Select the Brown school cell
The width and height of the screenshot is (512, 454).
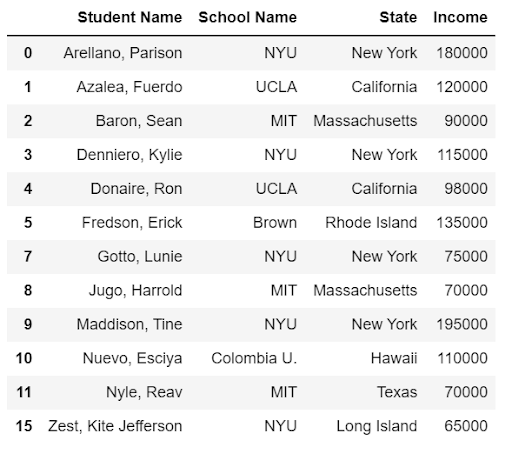pyautogui.click(x=275, y=223)
